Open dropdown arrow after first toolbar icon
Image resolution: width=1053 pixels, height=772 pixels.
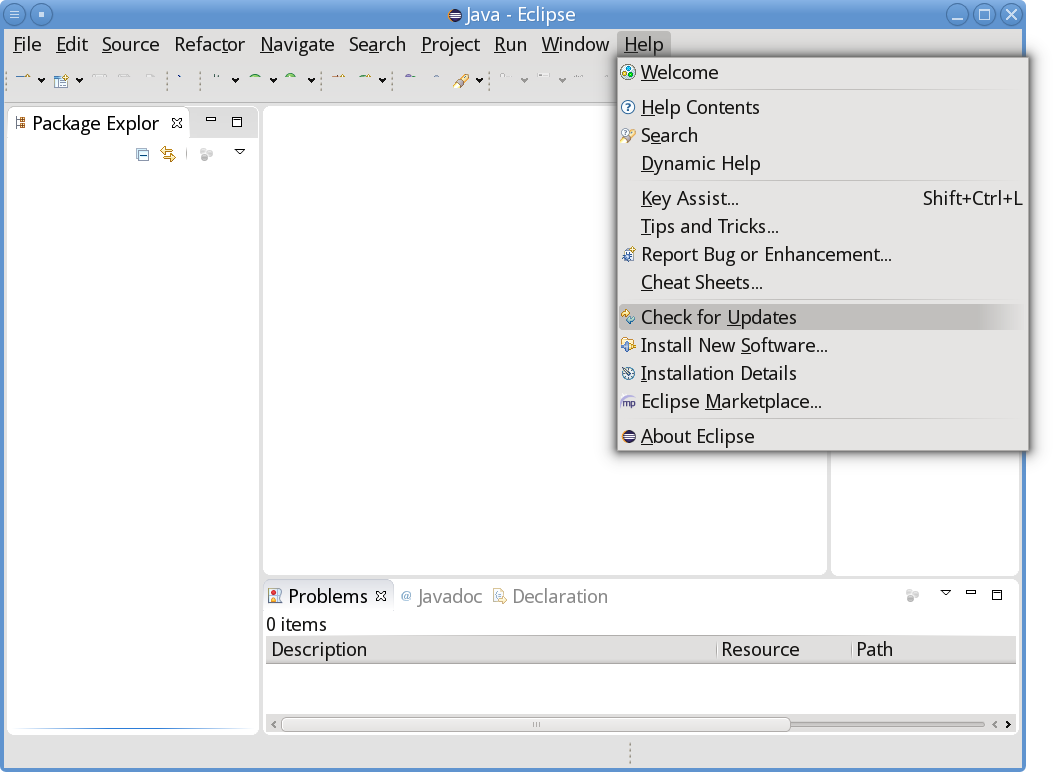(41, 81)
